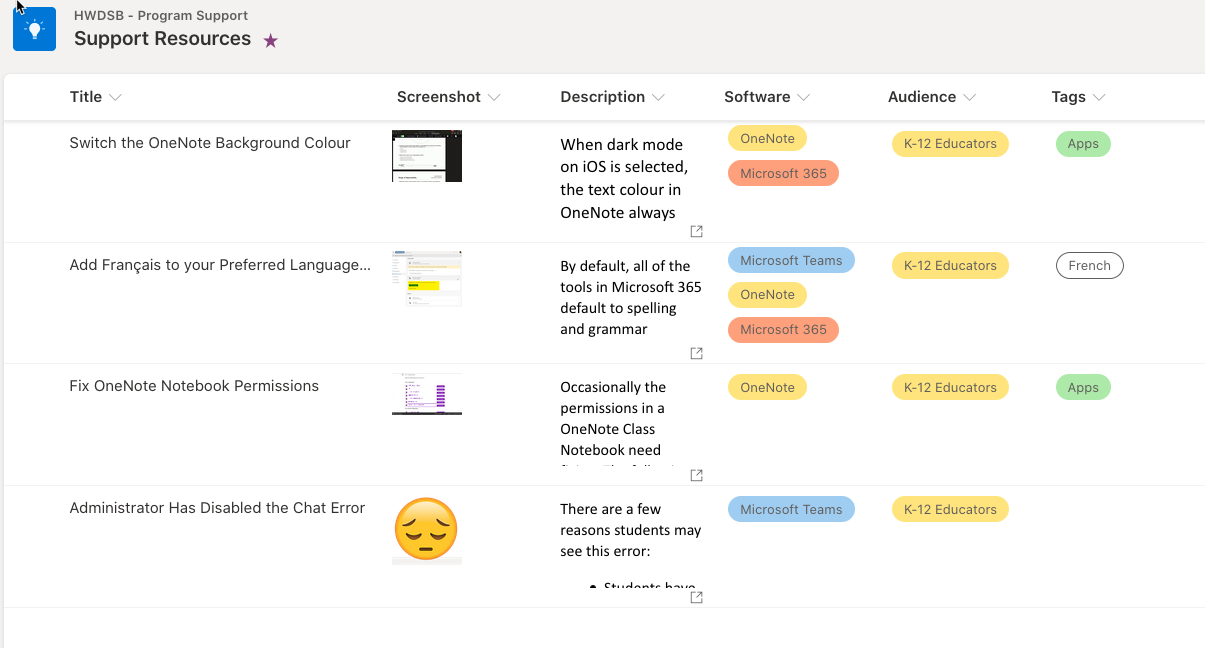
Task: Click the sad emoji screenshot thumbnail
Action: click(427, 529)
